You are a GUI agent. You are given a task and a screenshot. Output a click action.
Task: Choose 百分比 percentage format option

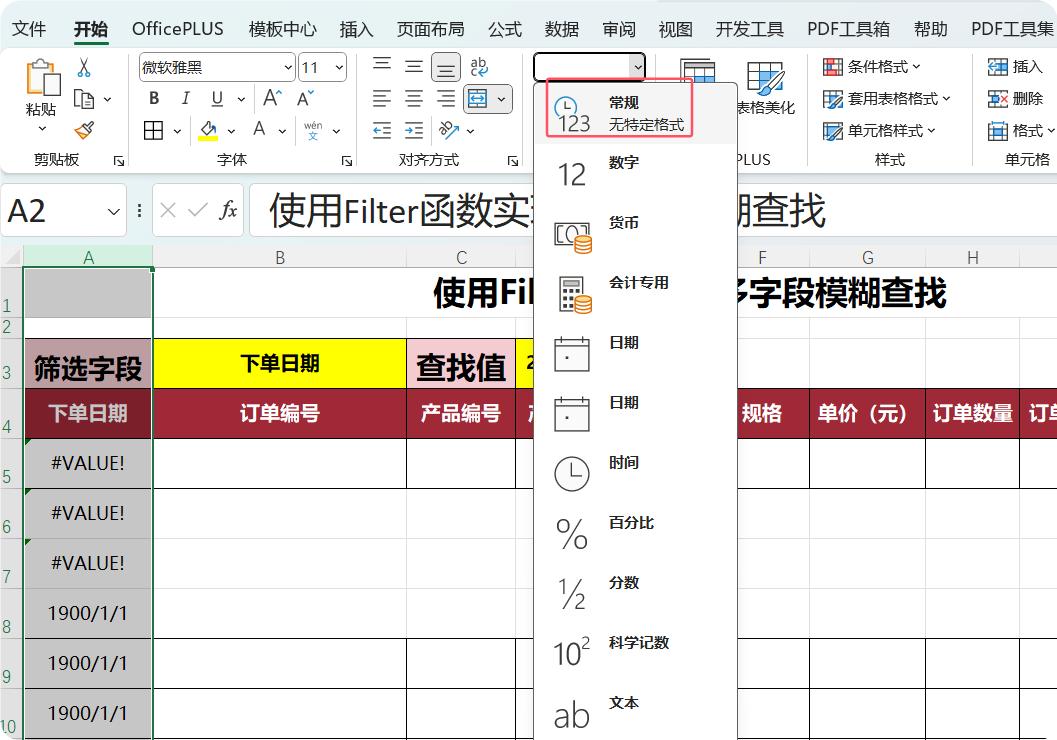point(634,534)
